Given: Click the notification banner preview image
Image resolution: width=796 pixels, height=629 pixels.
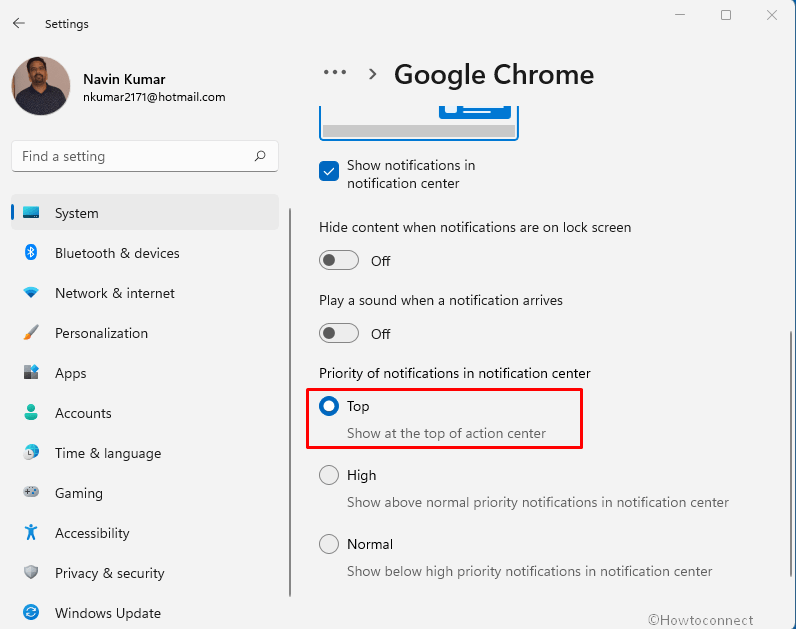Looking at the screenshot, I should [419, 122].
